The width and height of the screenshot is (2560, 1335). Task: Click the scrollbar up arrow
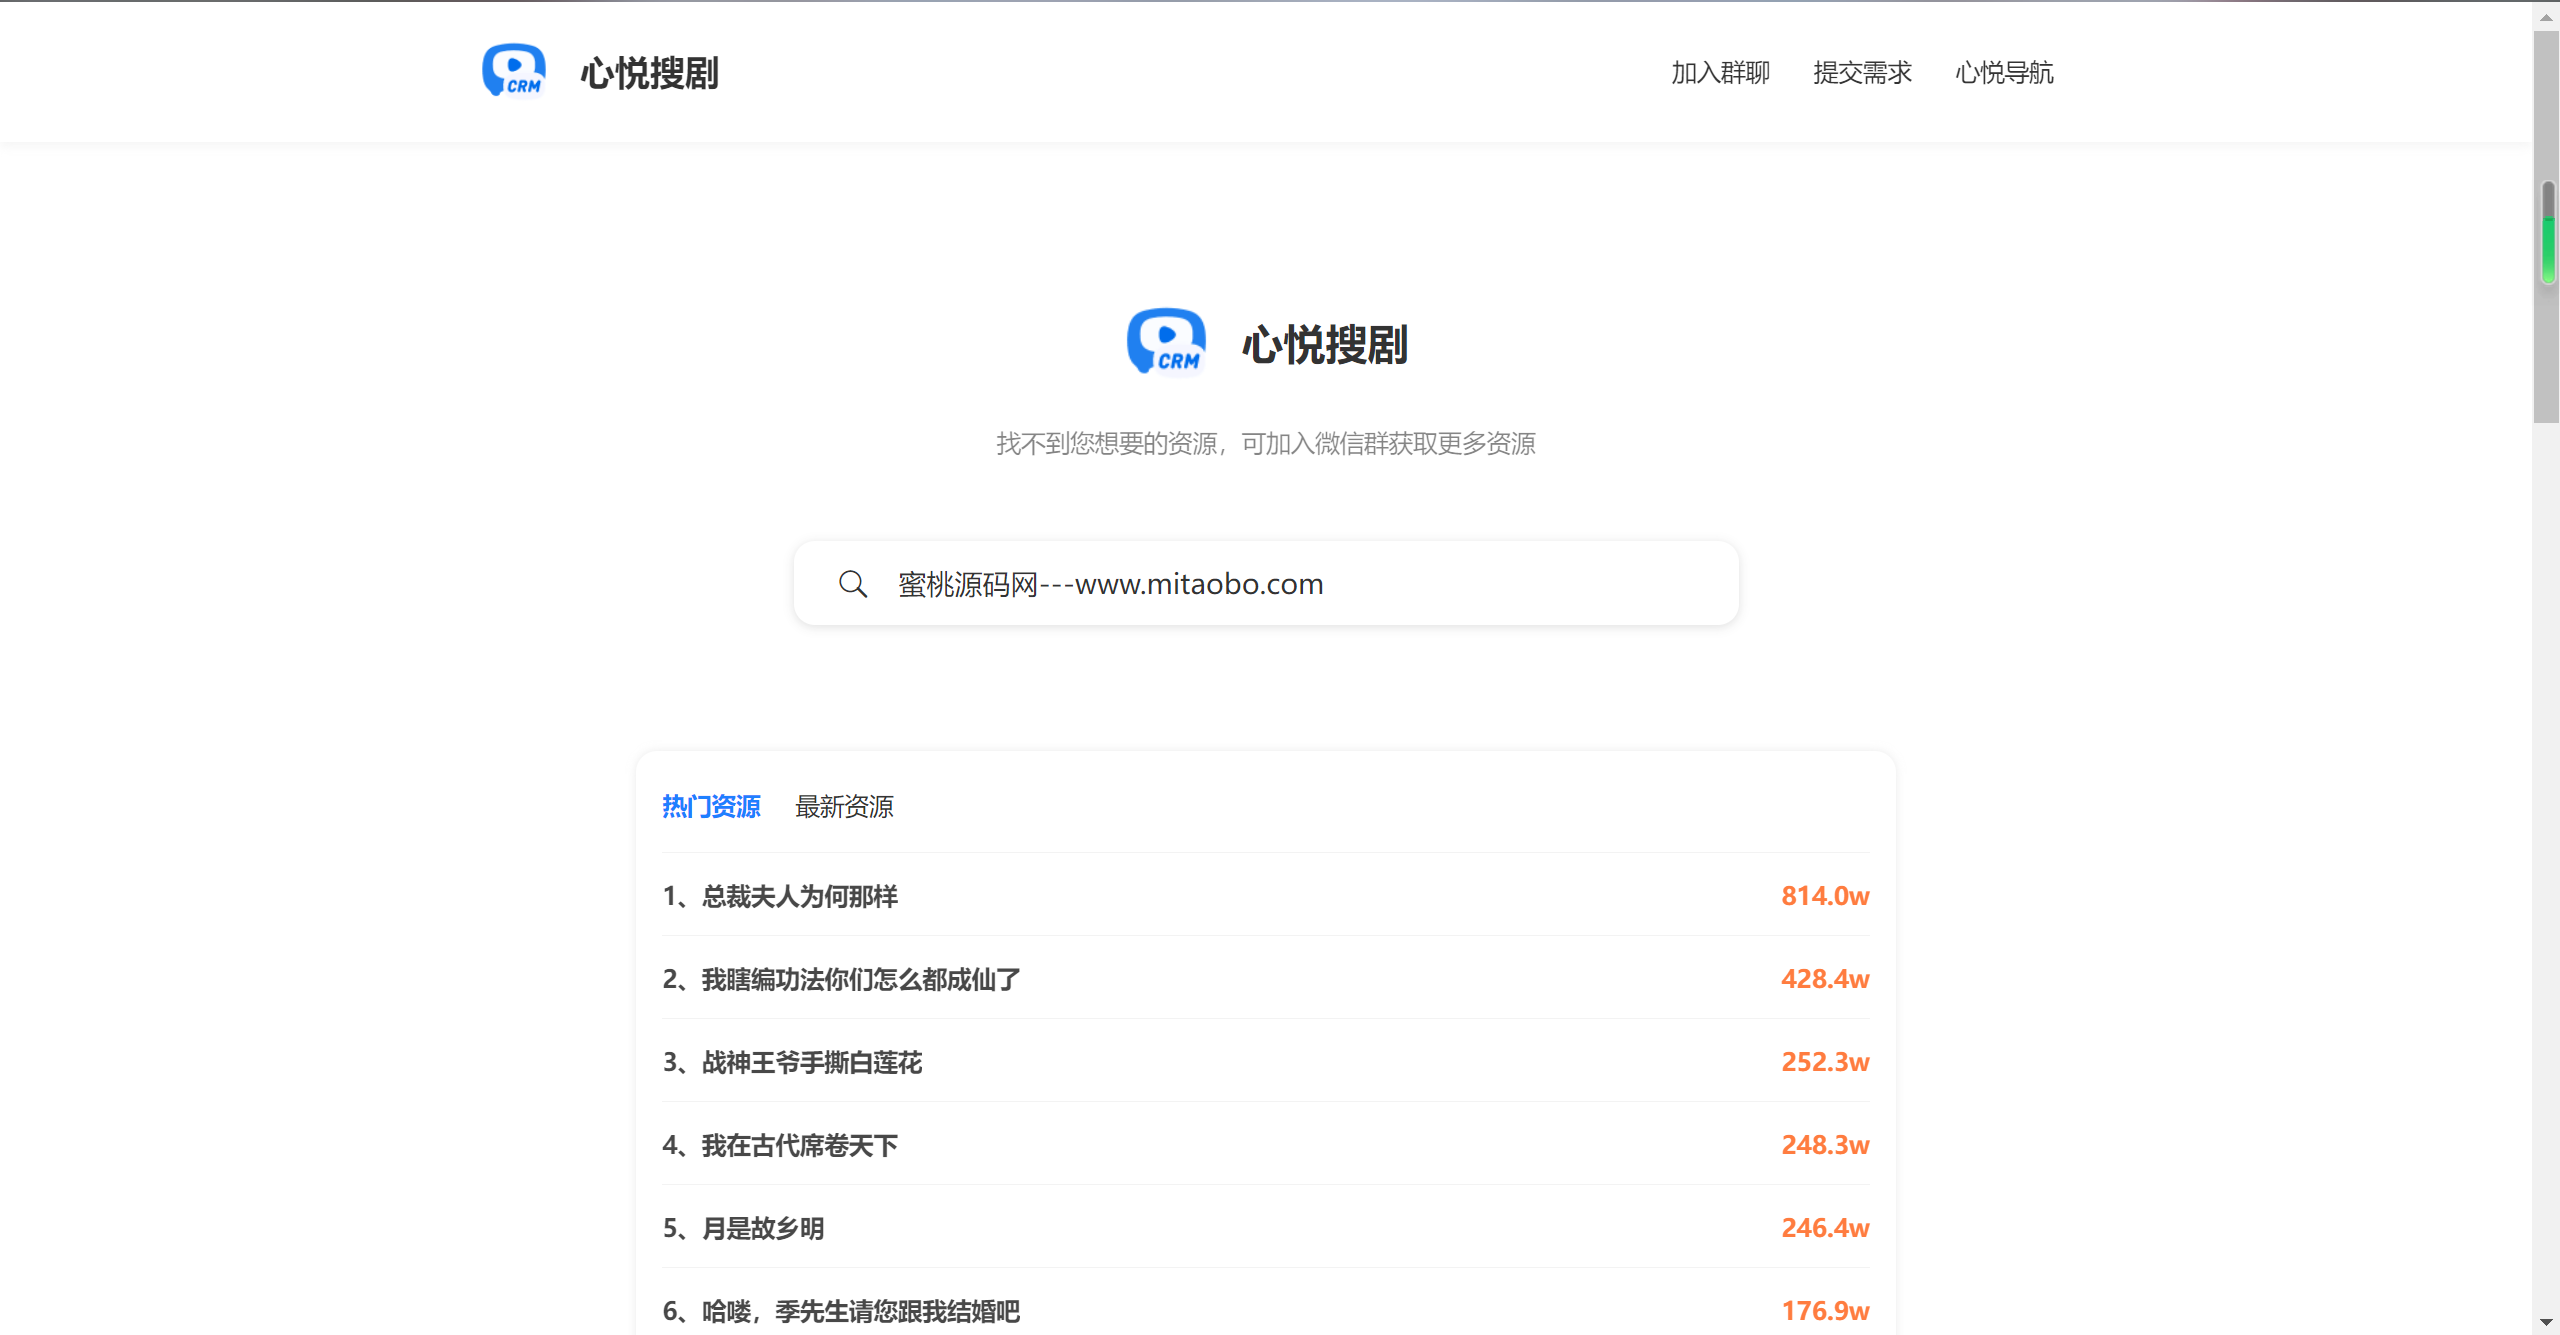(x=2547, y=17)
